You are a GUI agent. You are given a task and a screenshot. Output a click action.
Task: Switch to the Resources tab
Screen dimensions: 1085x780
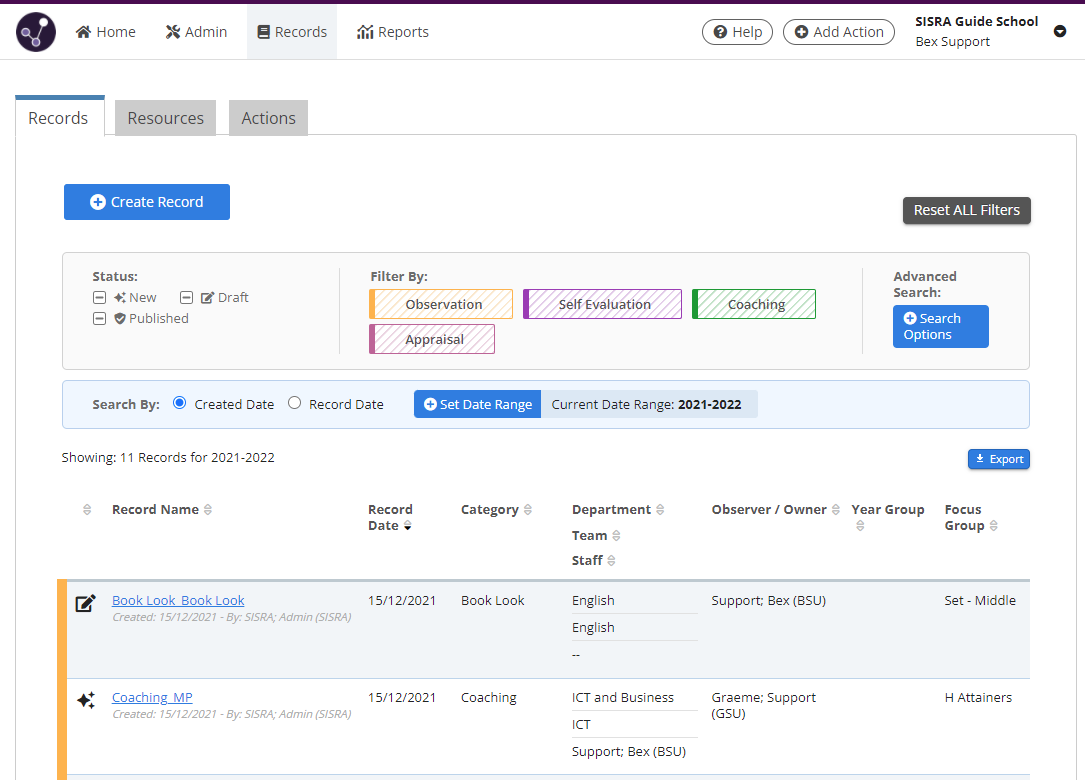[x=165, y=117]
